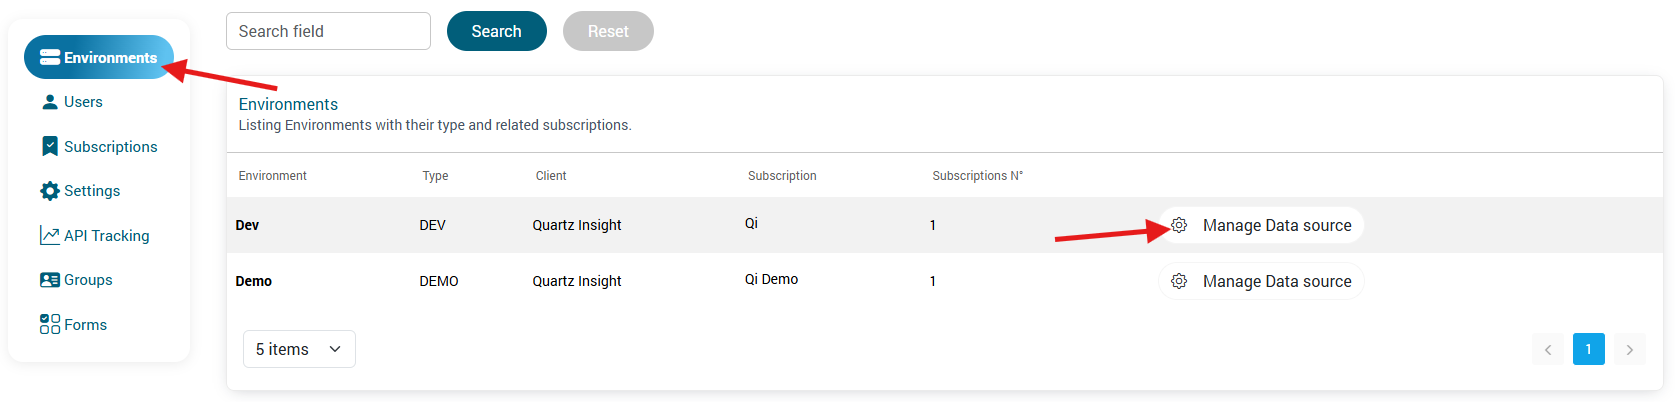The height and width of the screenshot is (402, 1675).
Task: Focus the Search field input
Action: [328, 31]
